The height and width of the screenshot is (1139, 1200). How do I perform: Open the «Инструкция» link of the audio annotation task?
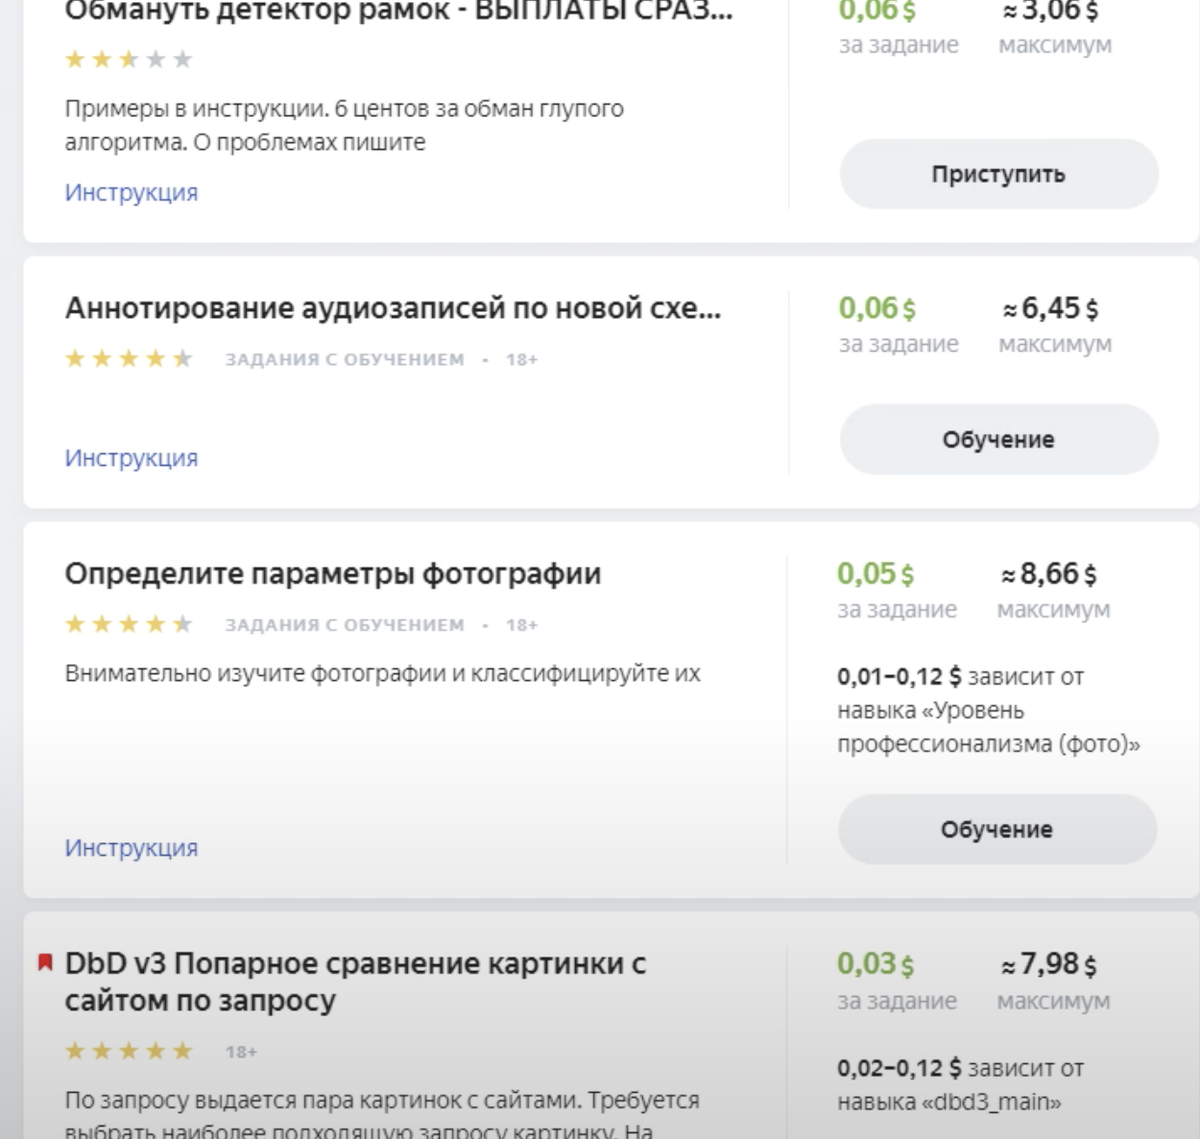coord(131,457)
